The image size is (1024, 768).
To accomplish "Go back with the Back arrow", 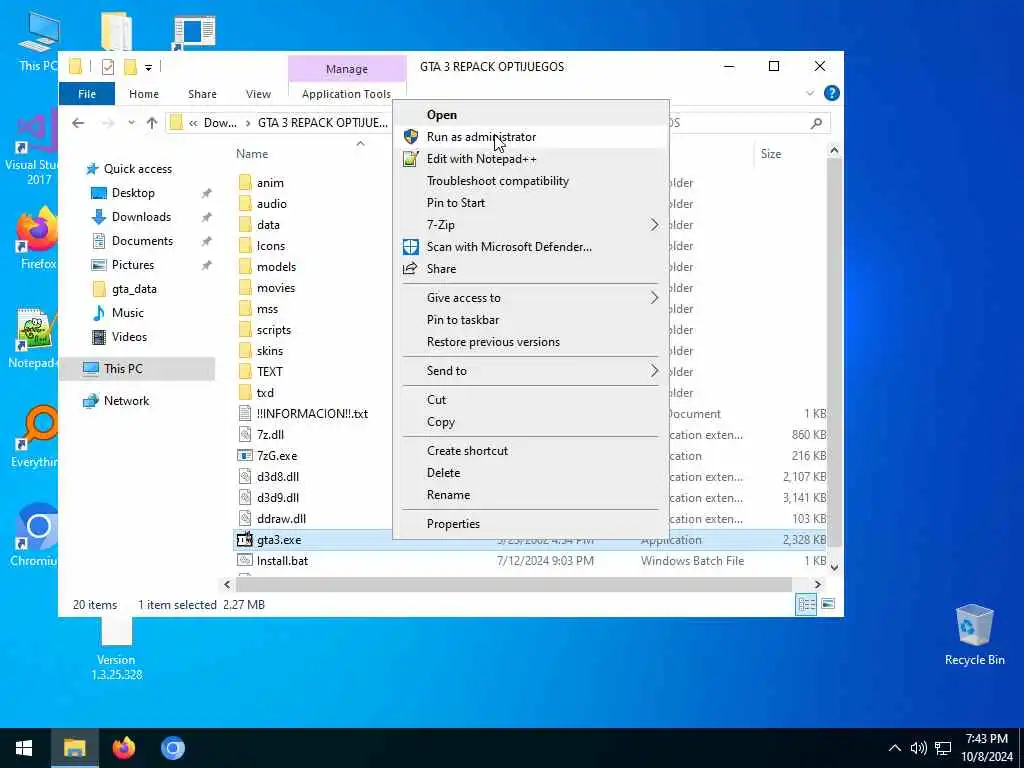I will coord(78,123).
